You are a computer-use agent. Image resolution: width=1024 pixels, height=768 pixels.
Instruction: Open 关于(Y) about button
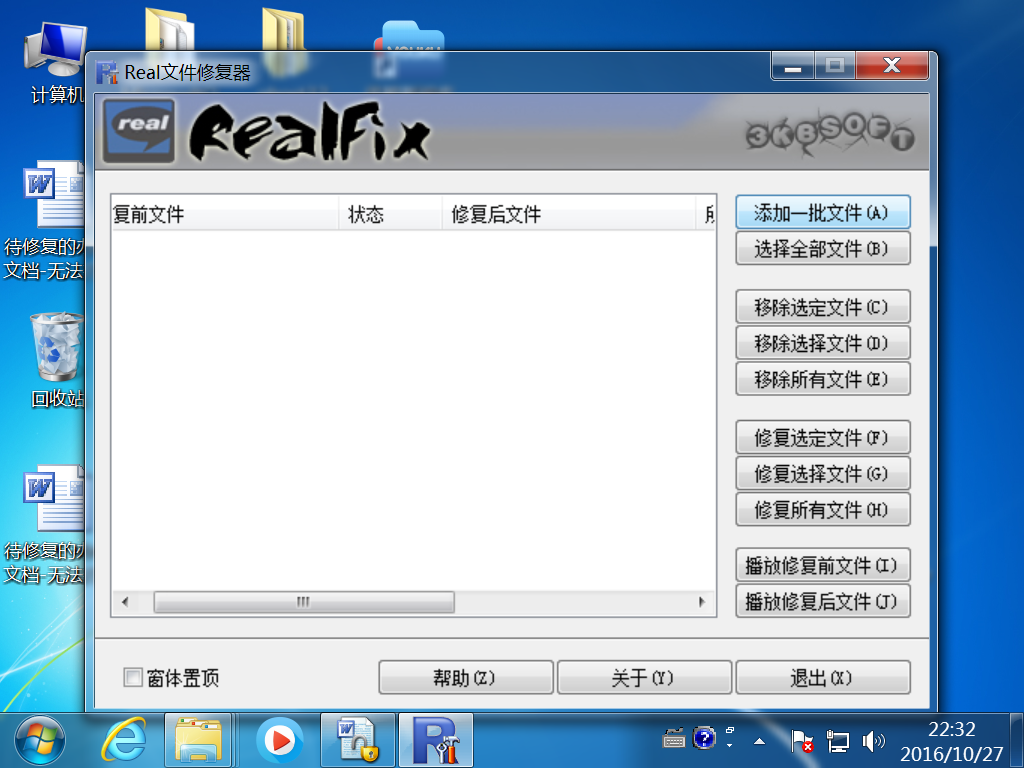pyautogui.click(x=644, y=677)
